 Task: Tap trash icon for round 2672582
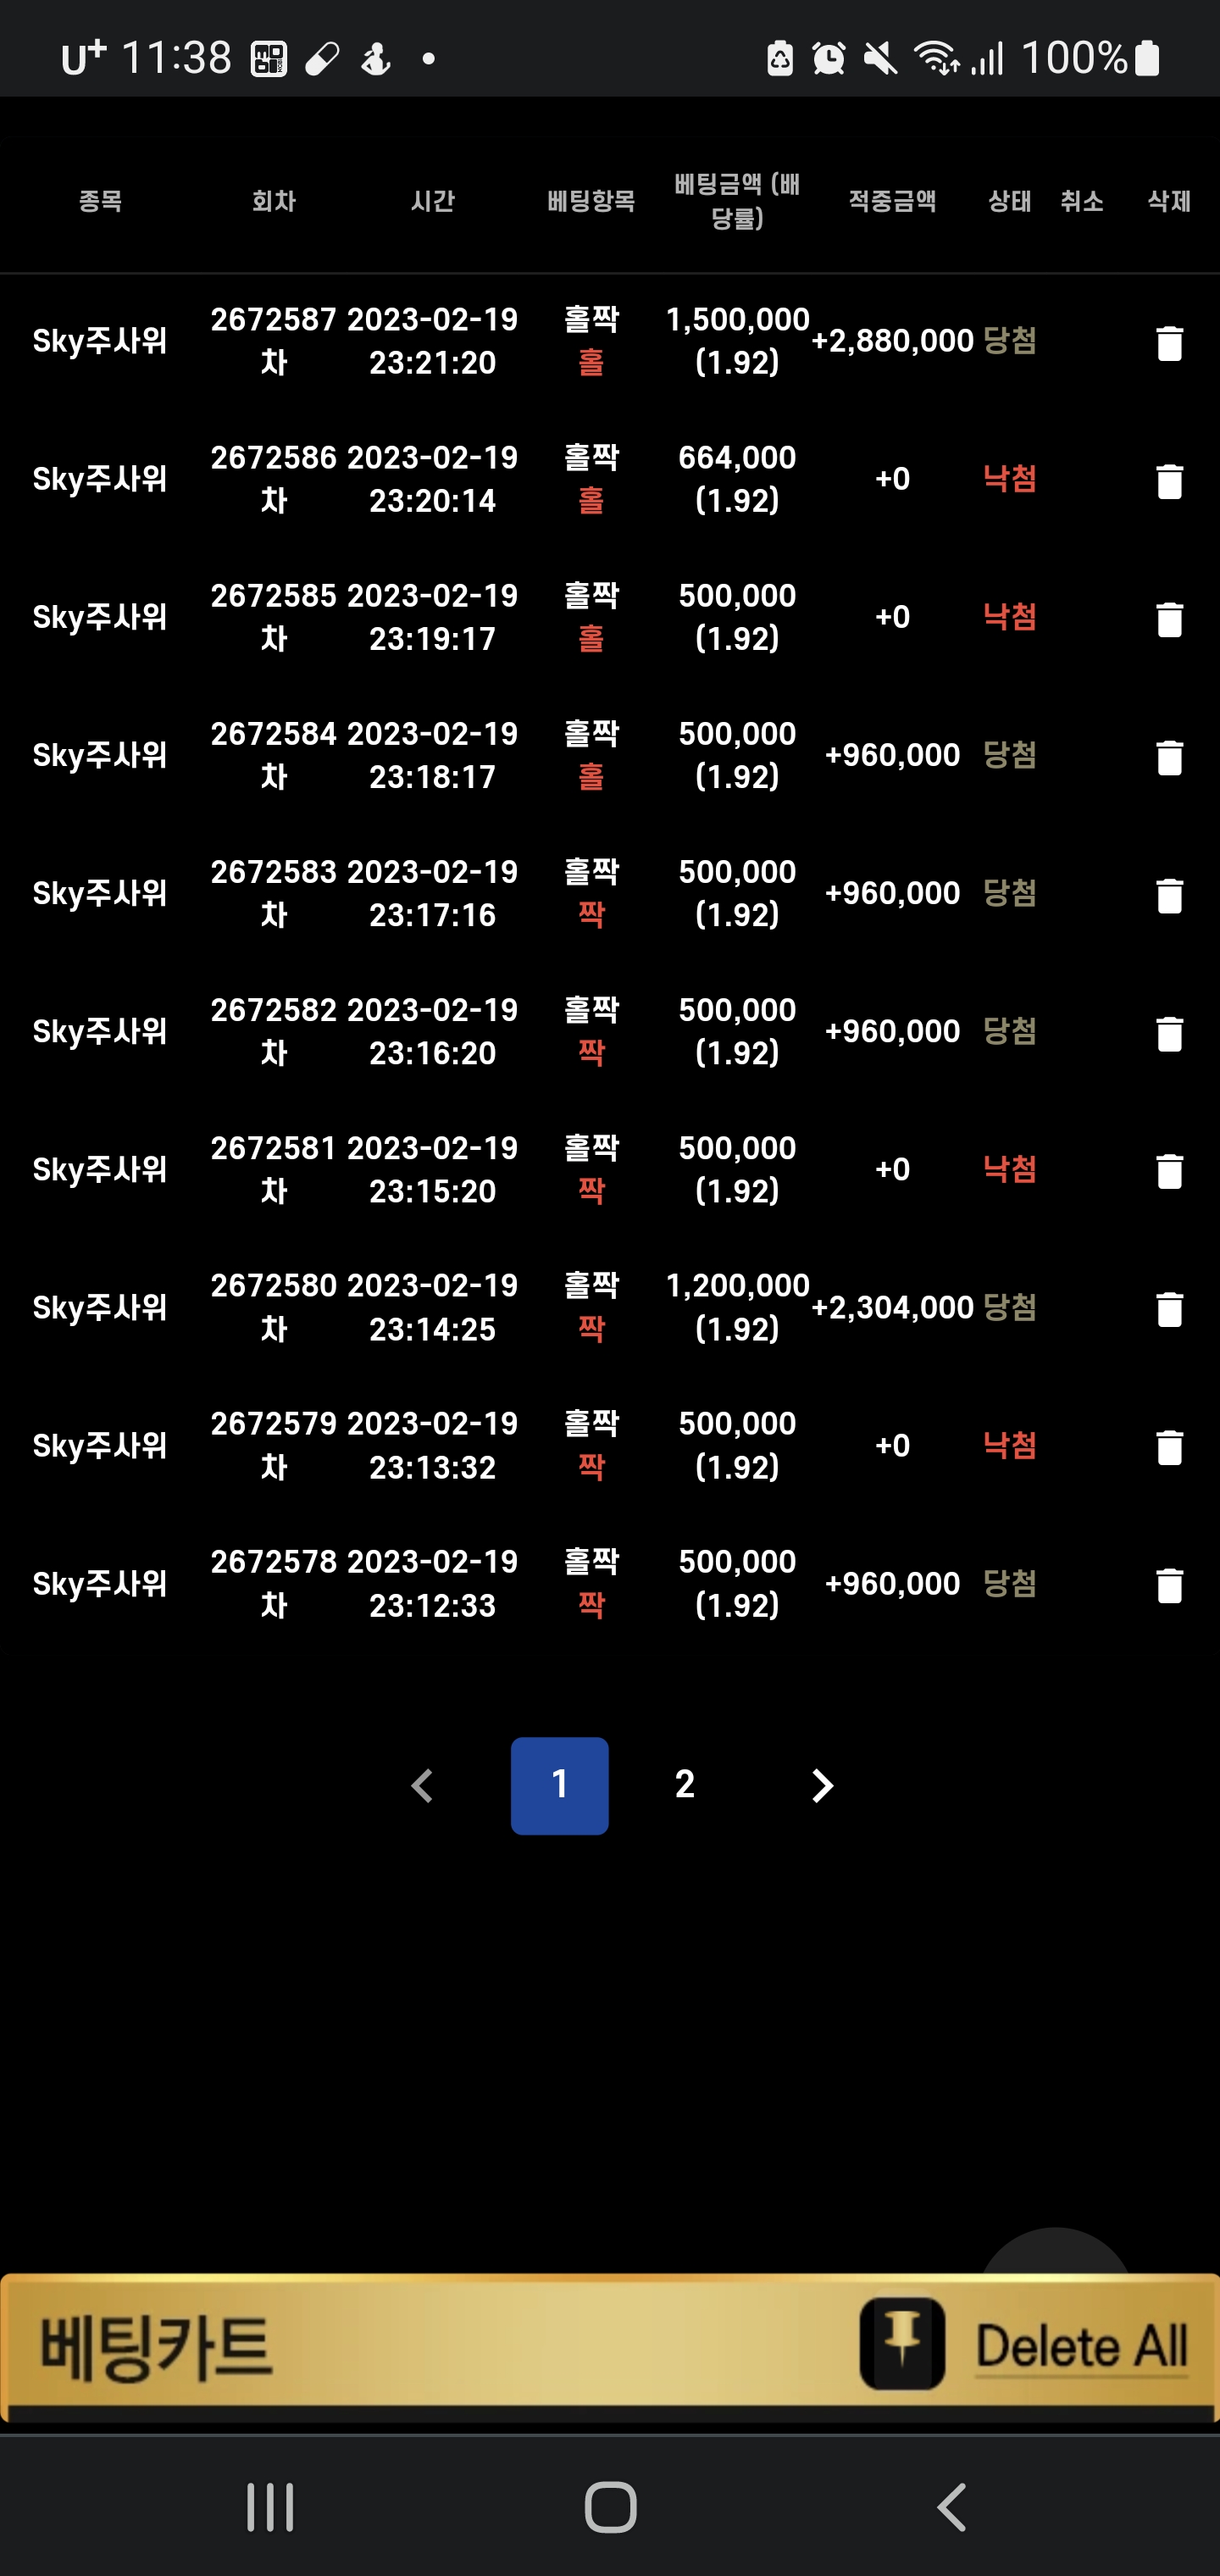1169,1033
